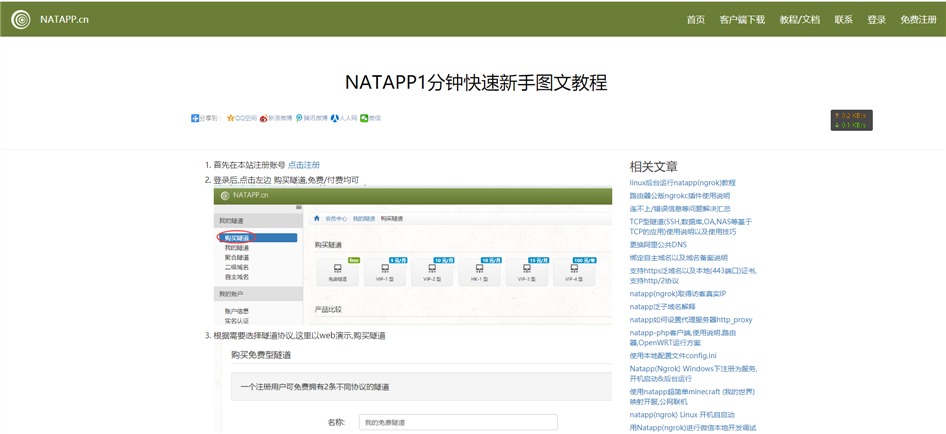Open article 绑定自主域名以及域名备案说明
The image size is (946, 434).
[678, 258]
